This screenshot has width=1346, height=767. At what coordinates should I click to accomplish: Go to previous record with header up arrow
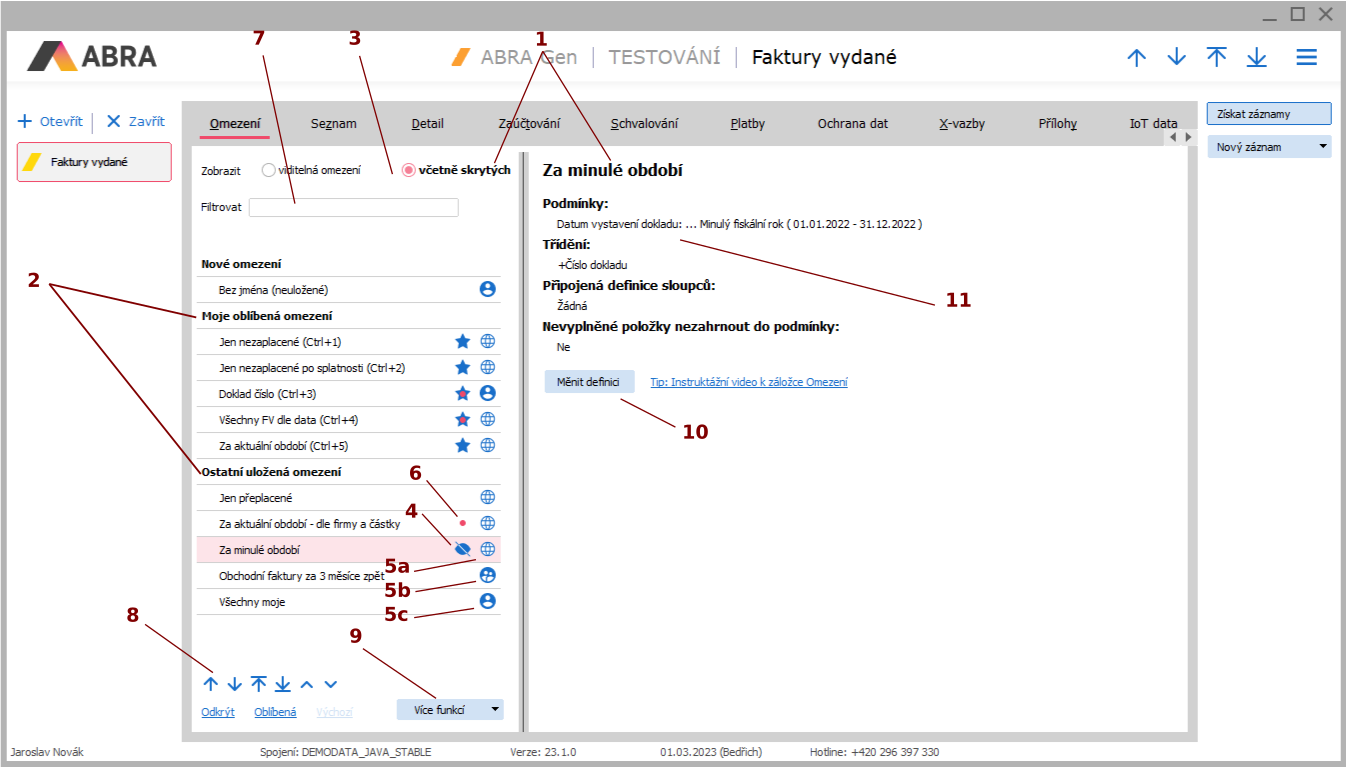[x=1136, y=57]
